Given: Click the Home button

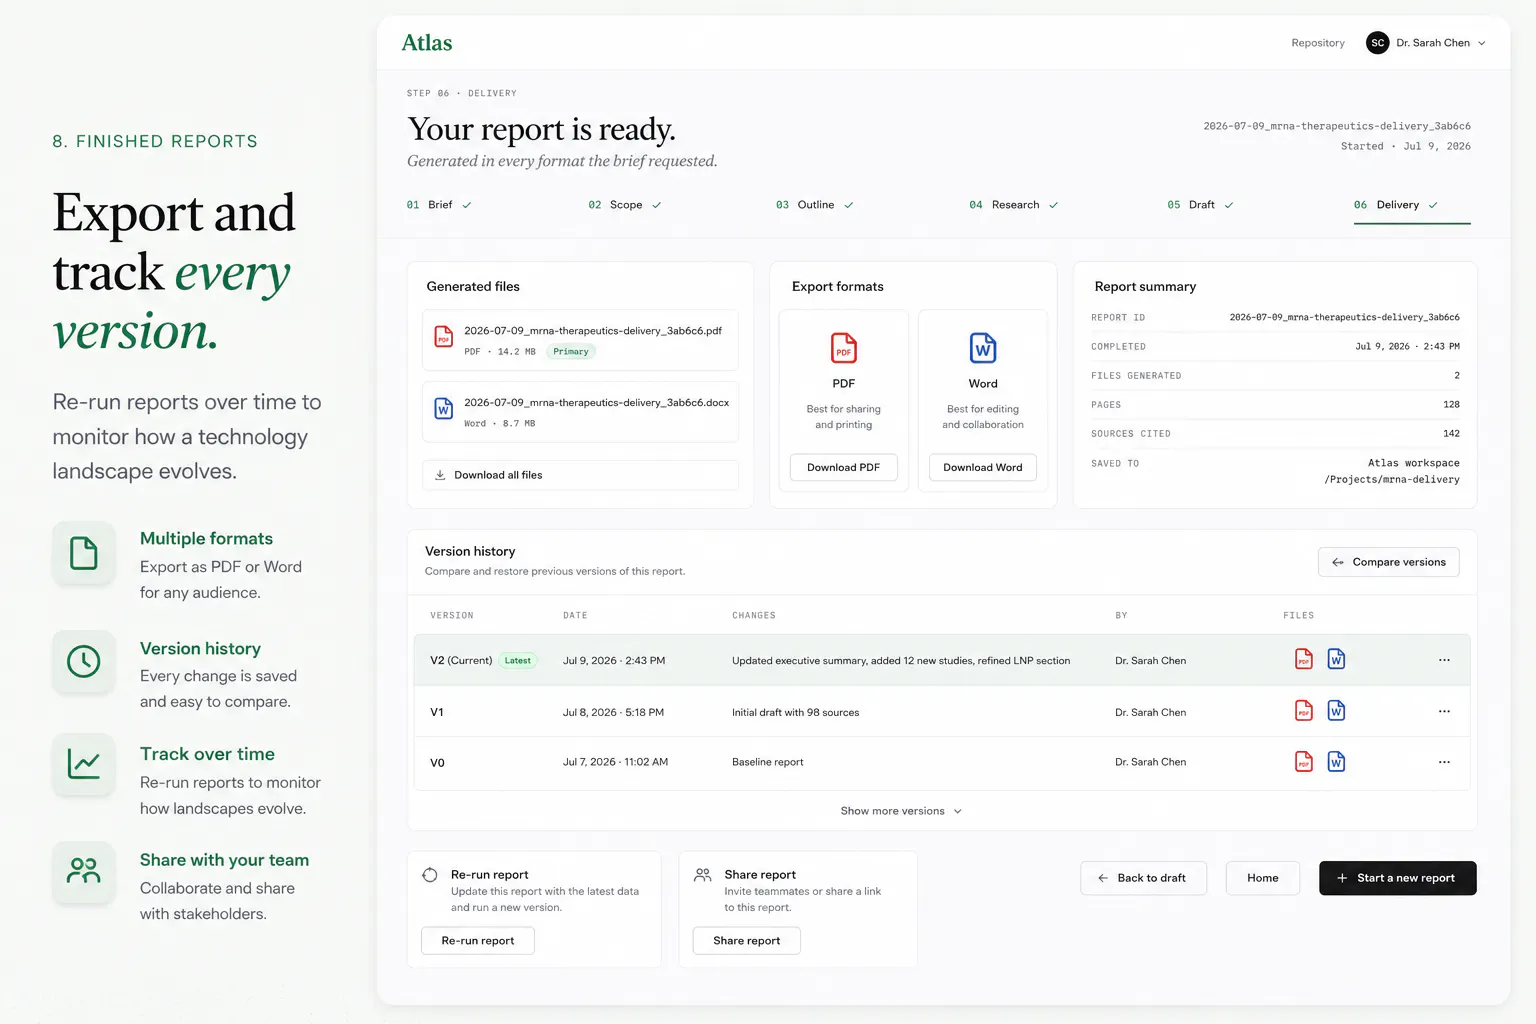Looking at the screenshot, I should click(1263, 878).
